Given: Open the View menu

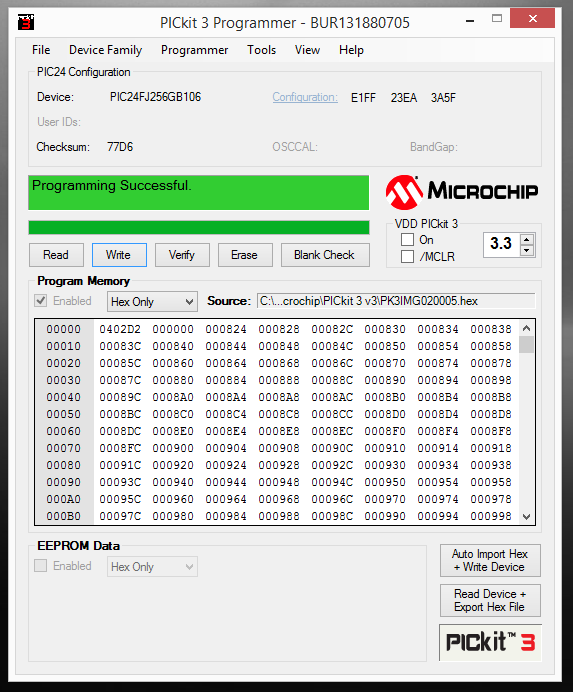Looking at the screenshot, I should click(x=307, y=50).
